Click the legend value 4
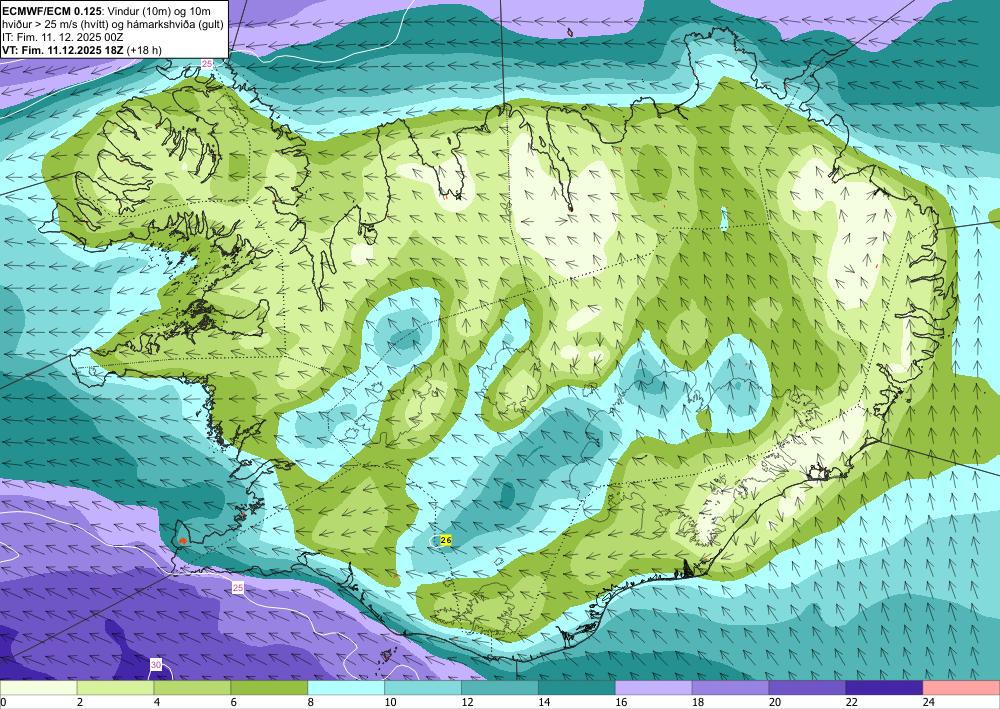 pyautogui.click(x=157, y=703)
